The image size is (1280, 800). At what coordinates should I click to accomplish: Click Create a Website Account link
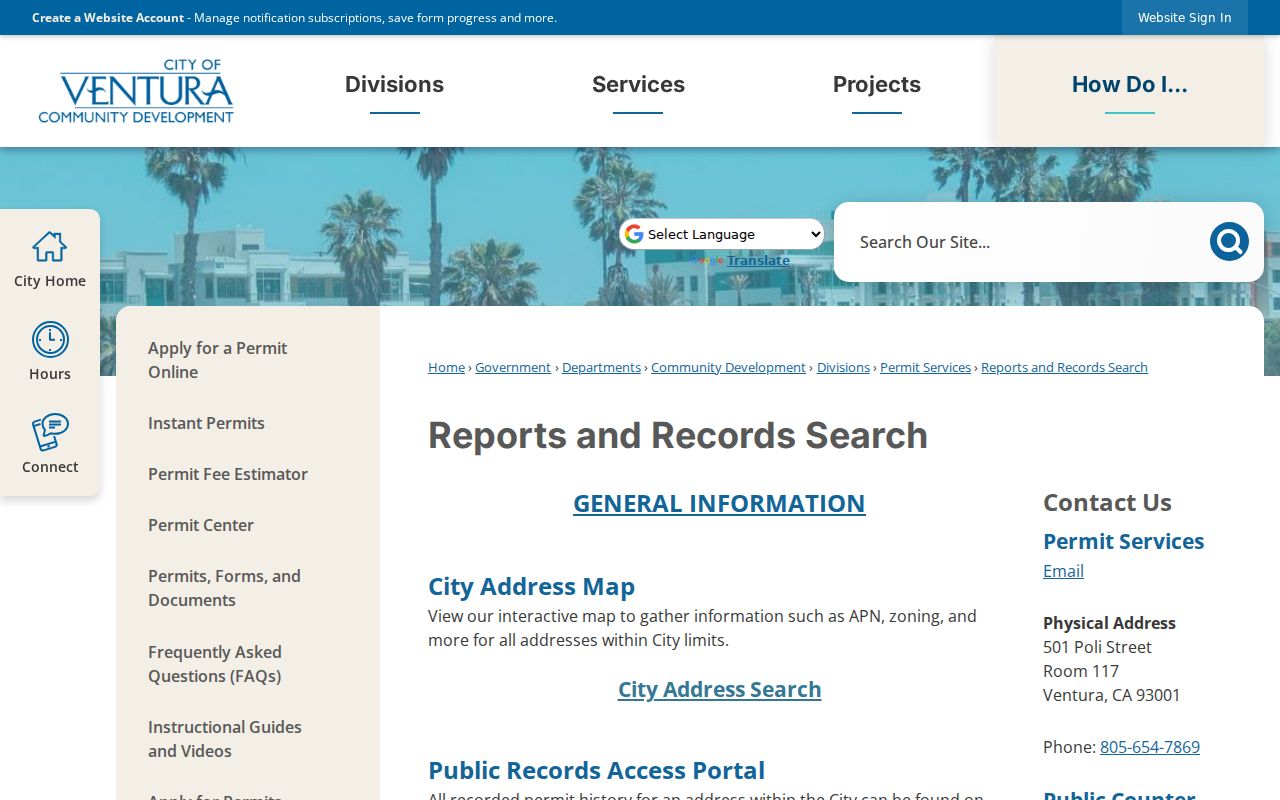tap(108, 18)
